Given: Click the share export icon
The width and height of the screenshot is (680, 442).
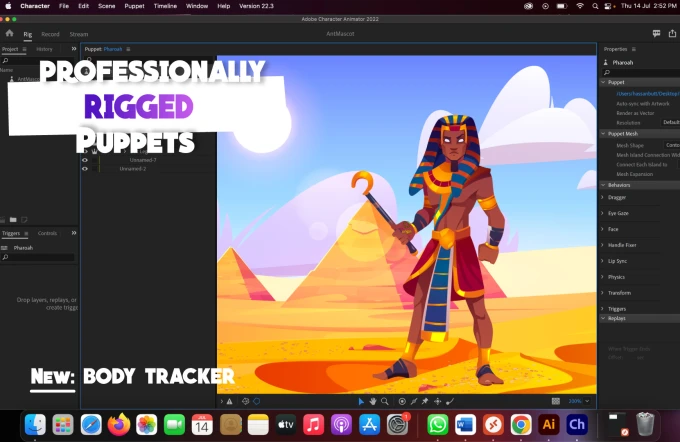Looking at the screenshot, I should point(672,33).
